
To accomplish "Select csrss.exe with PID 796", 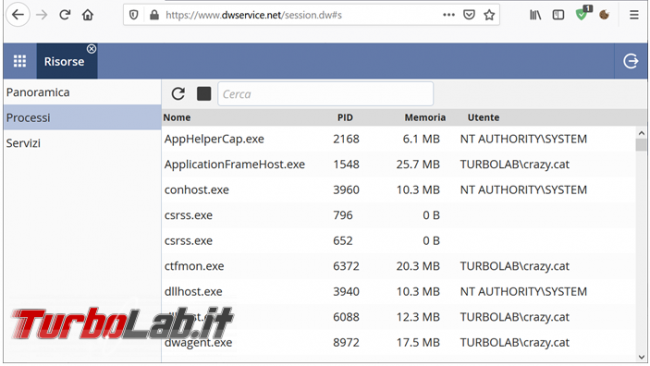I will pos(398,215).
